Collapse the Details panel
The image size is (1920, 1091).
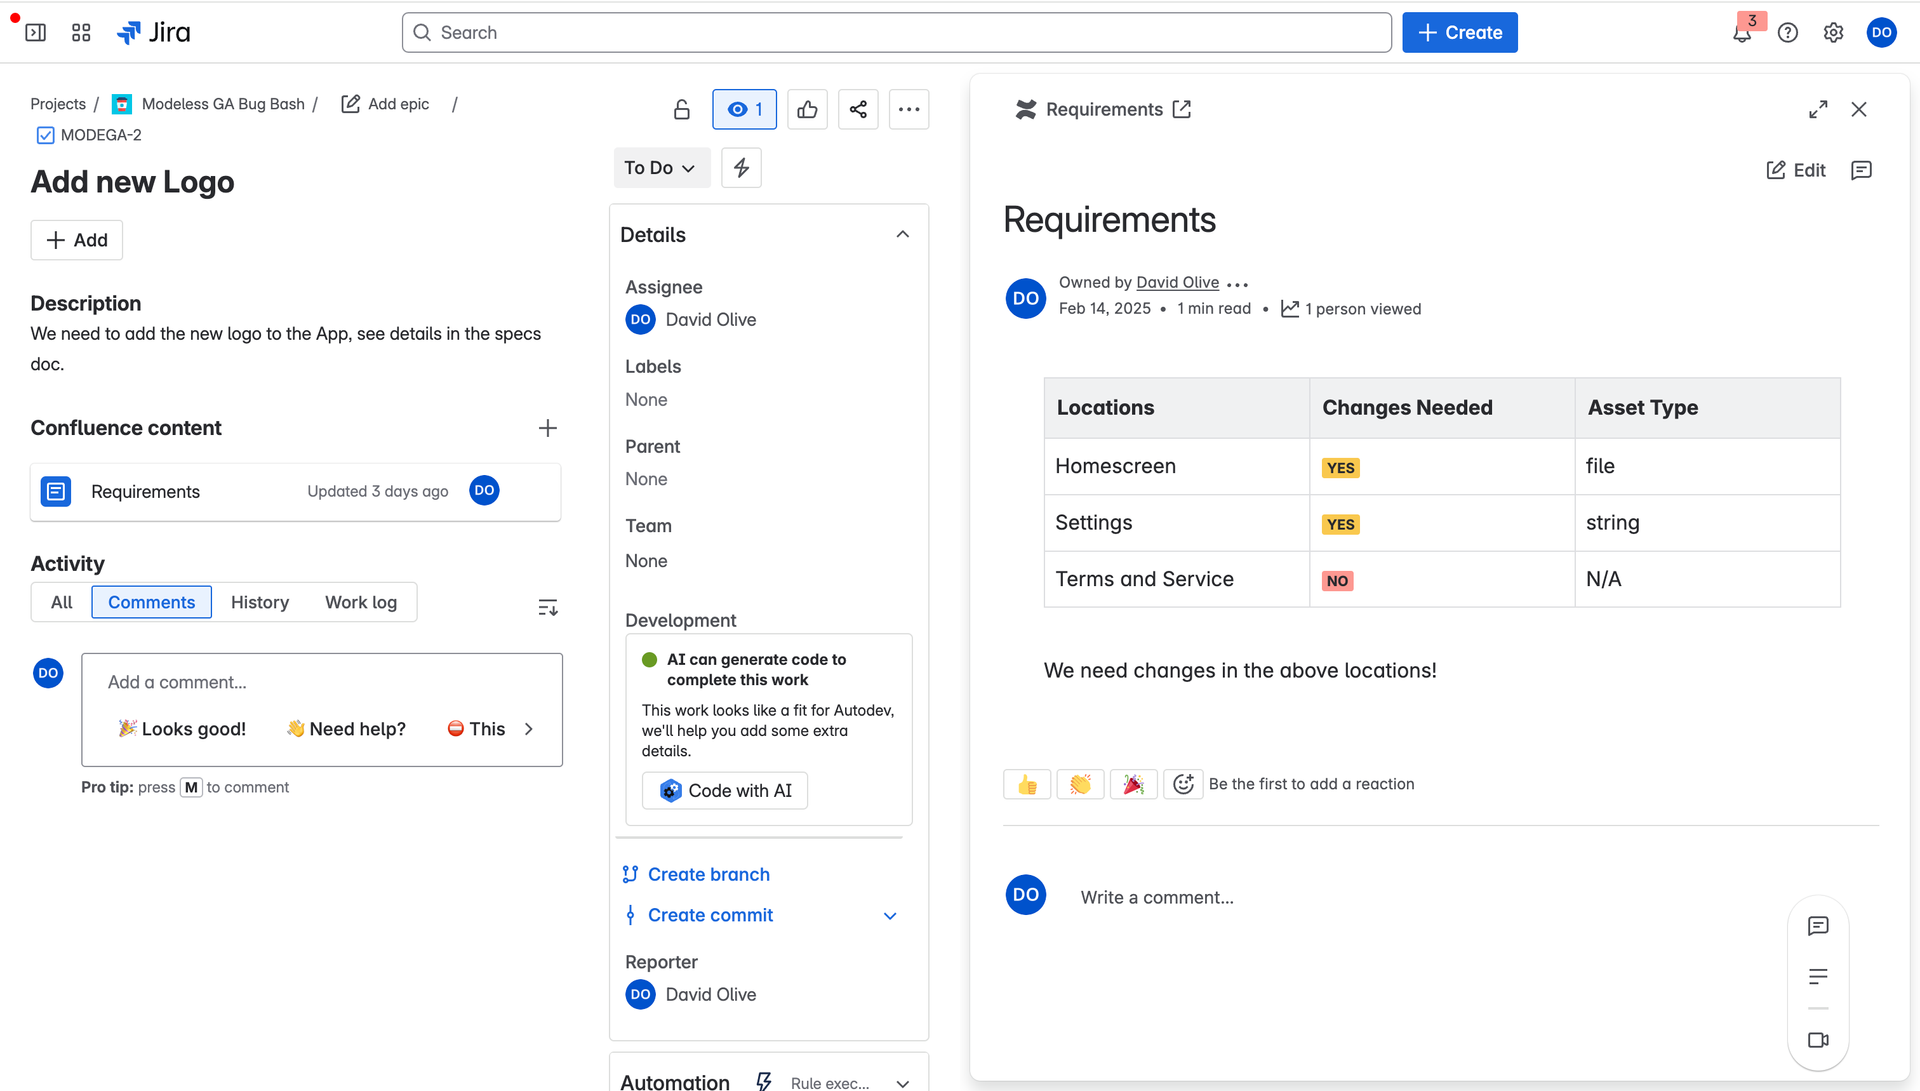(902, 234)
